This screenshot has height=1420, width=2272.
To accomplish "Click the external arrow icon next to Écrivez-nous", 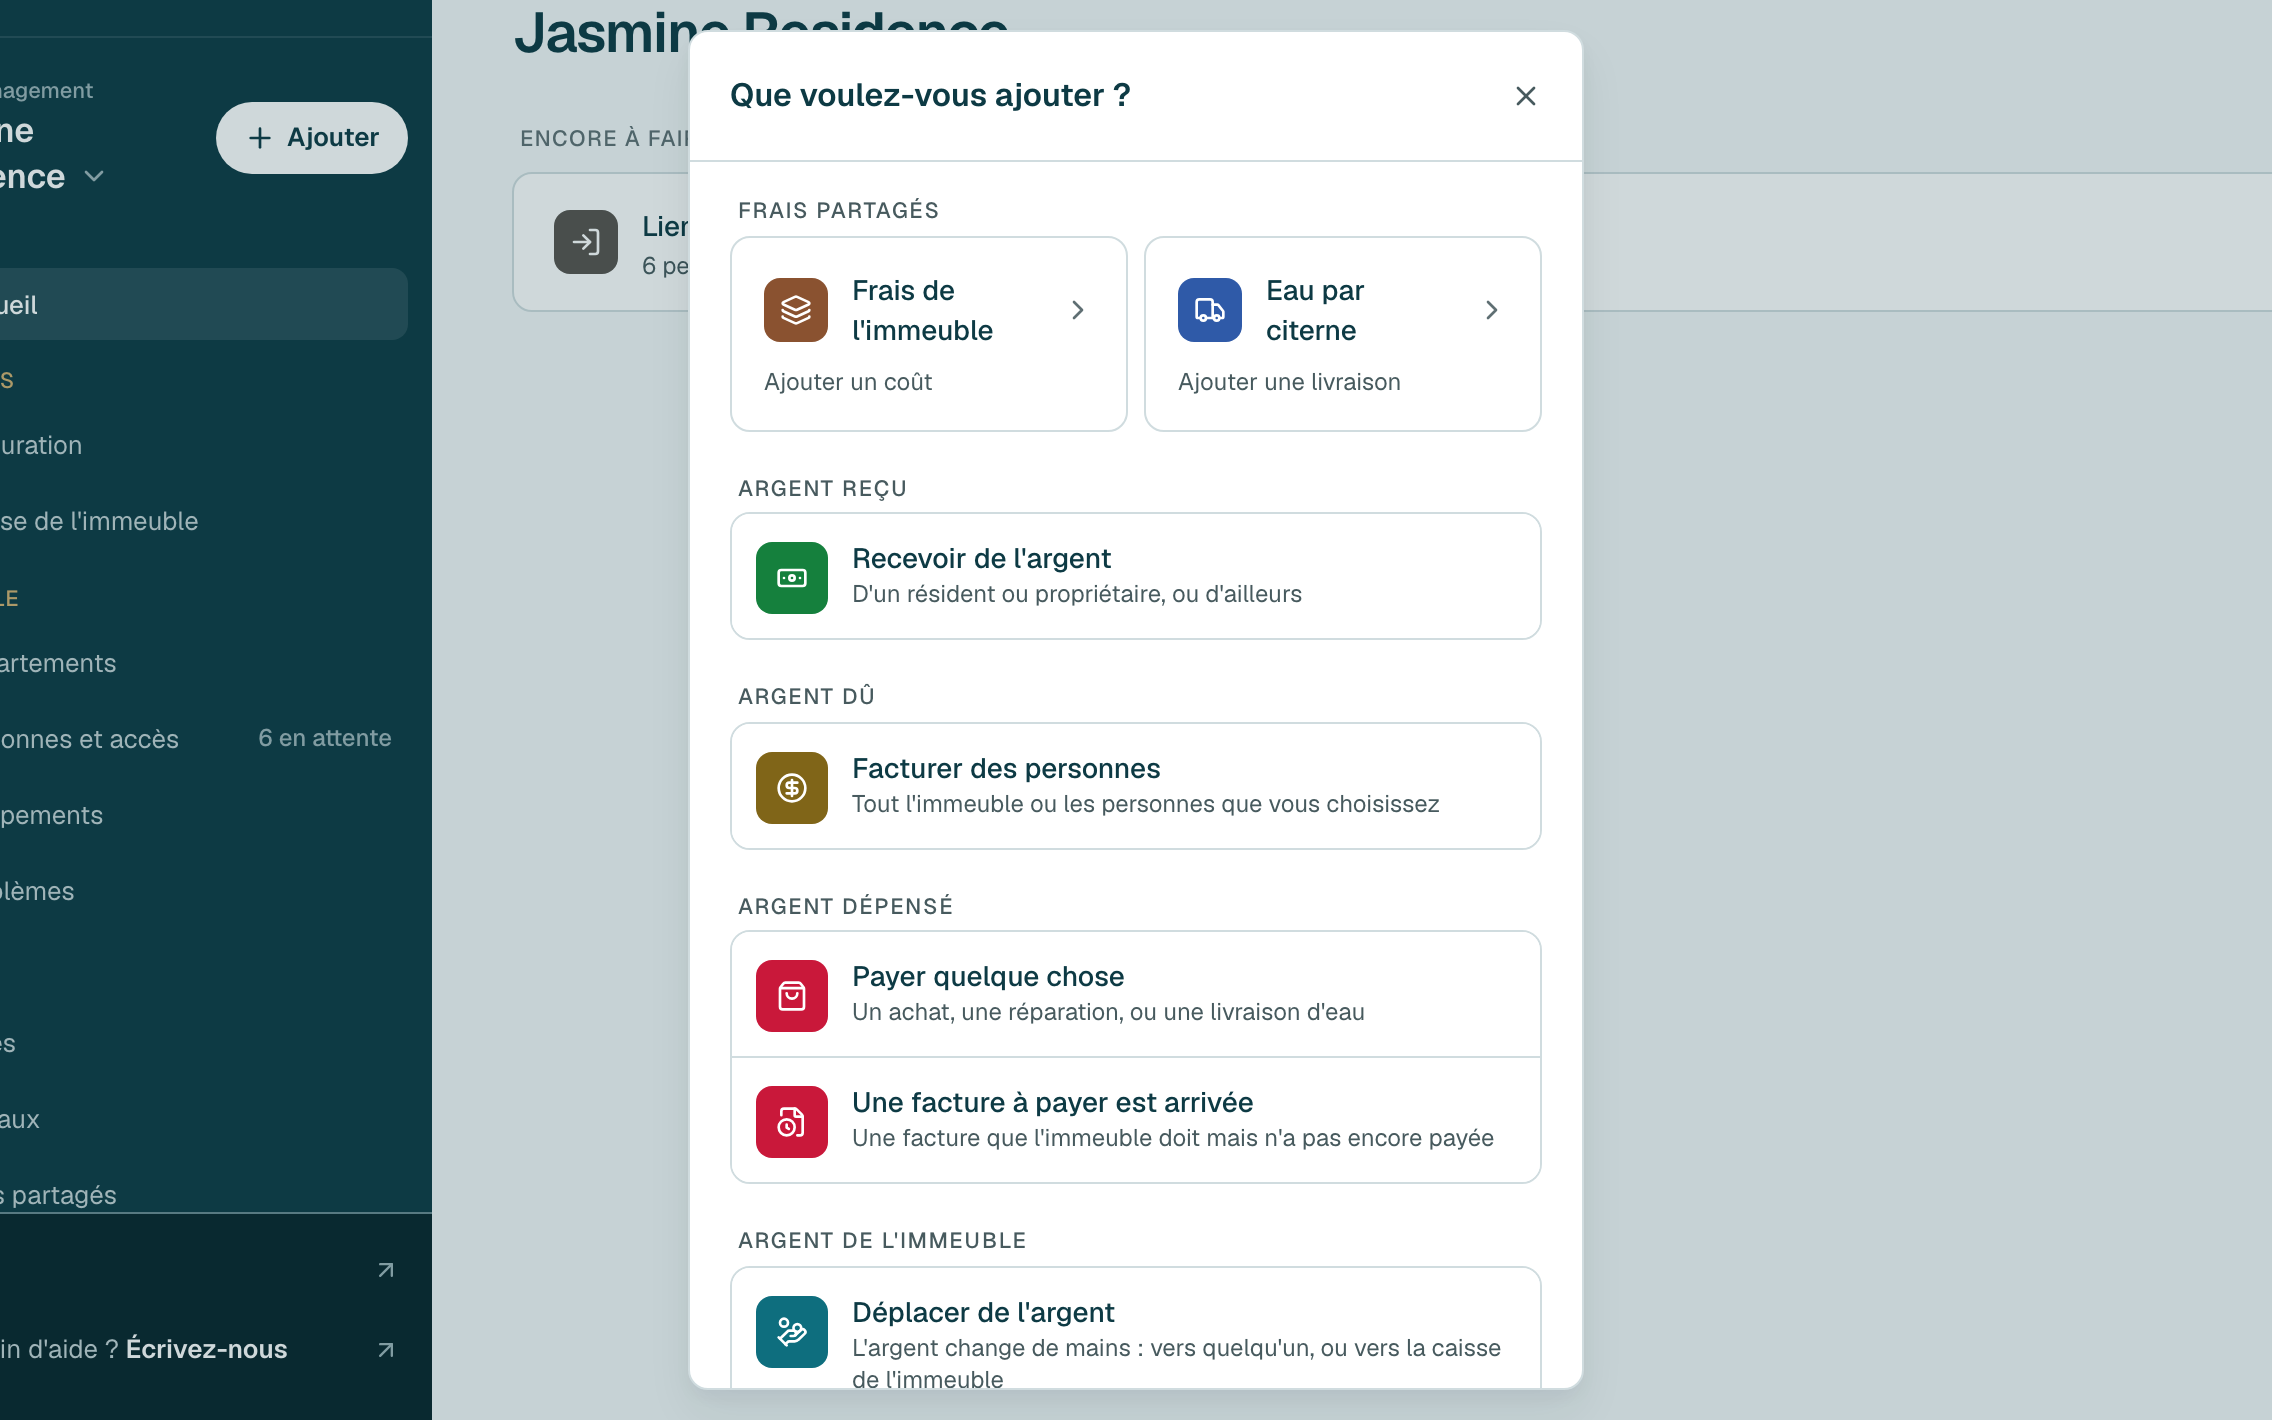I will 386,1350.
